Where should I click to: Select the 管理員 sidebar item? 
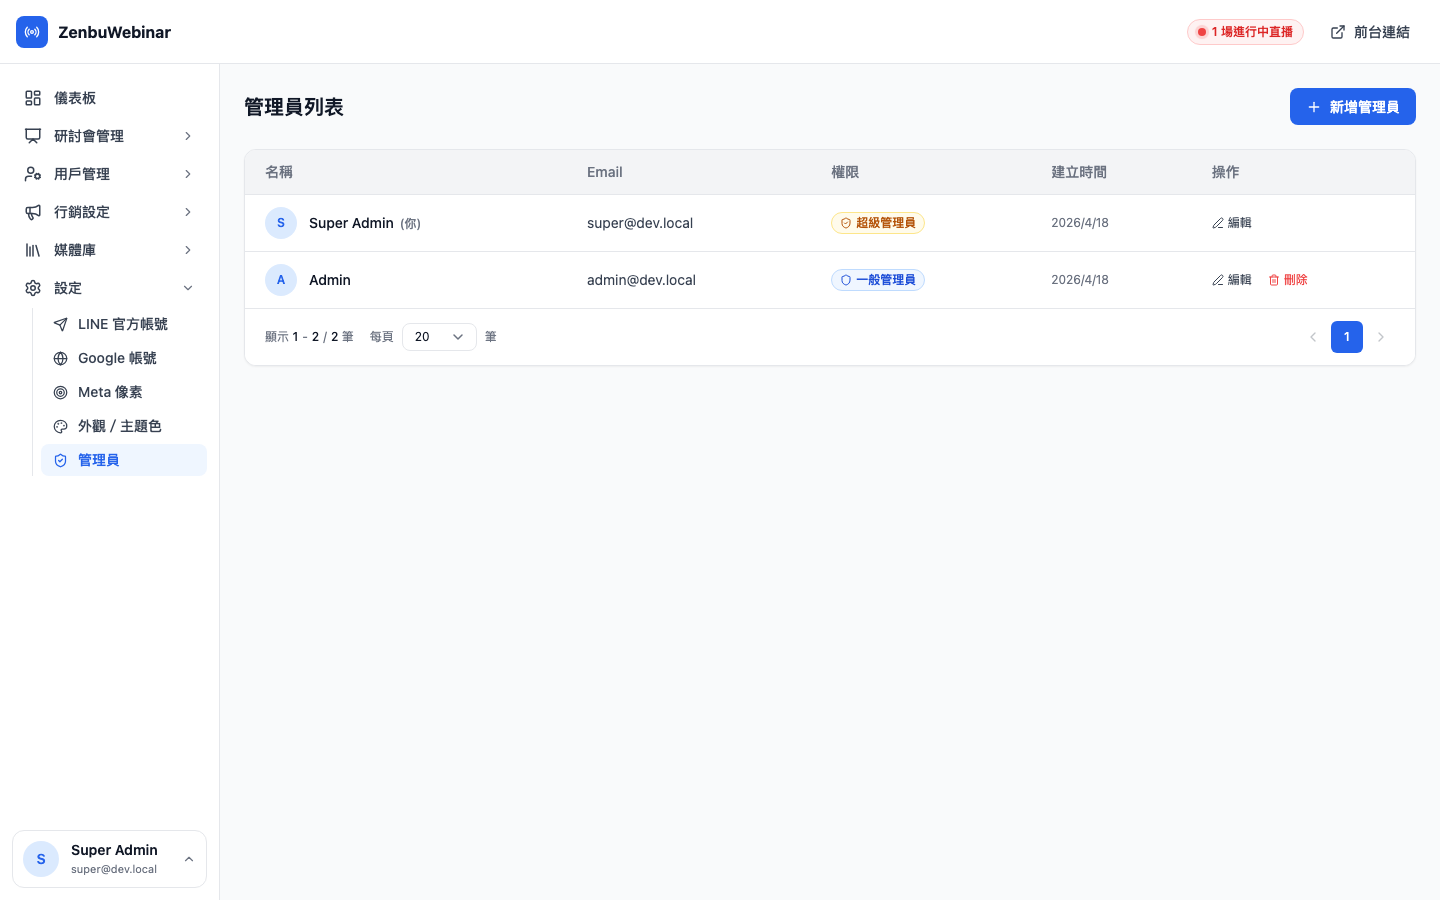pyautogui.click(x=98, y=460)
